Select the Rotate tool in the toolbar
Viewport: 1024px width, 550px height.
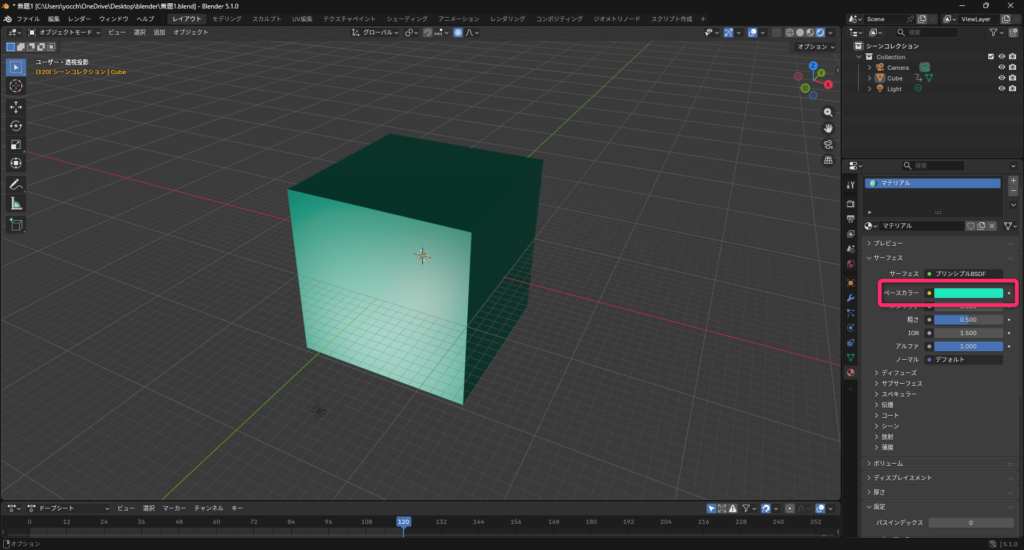tap(16, 125)
